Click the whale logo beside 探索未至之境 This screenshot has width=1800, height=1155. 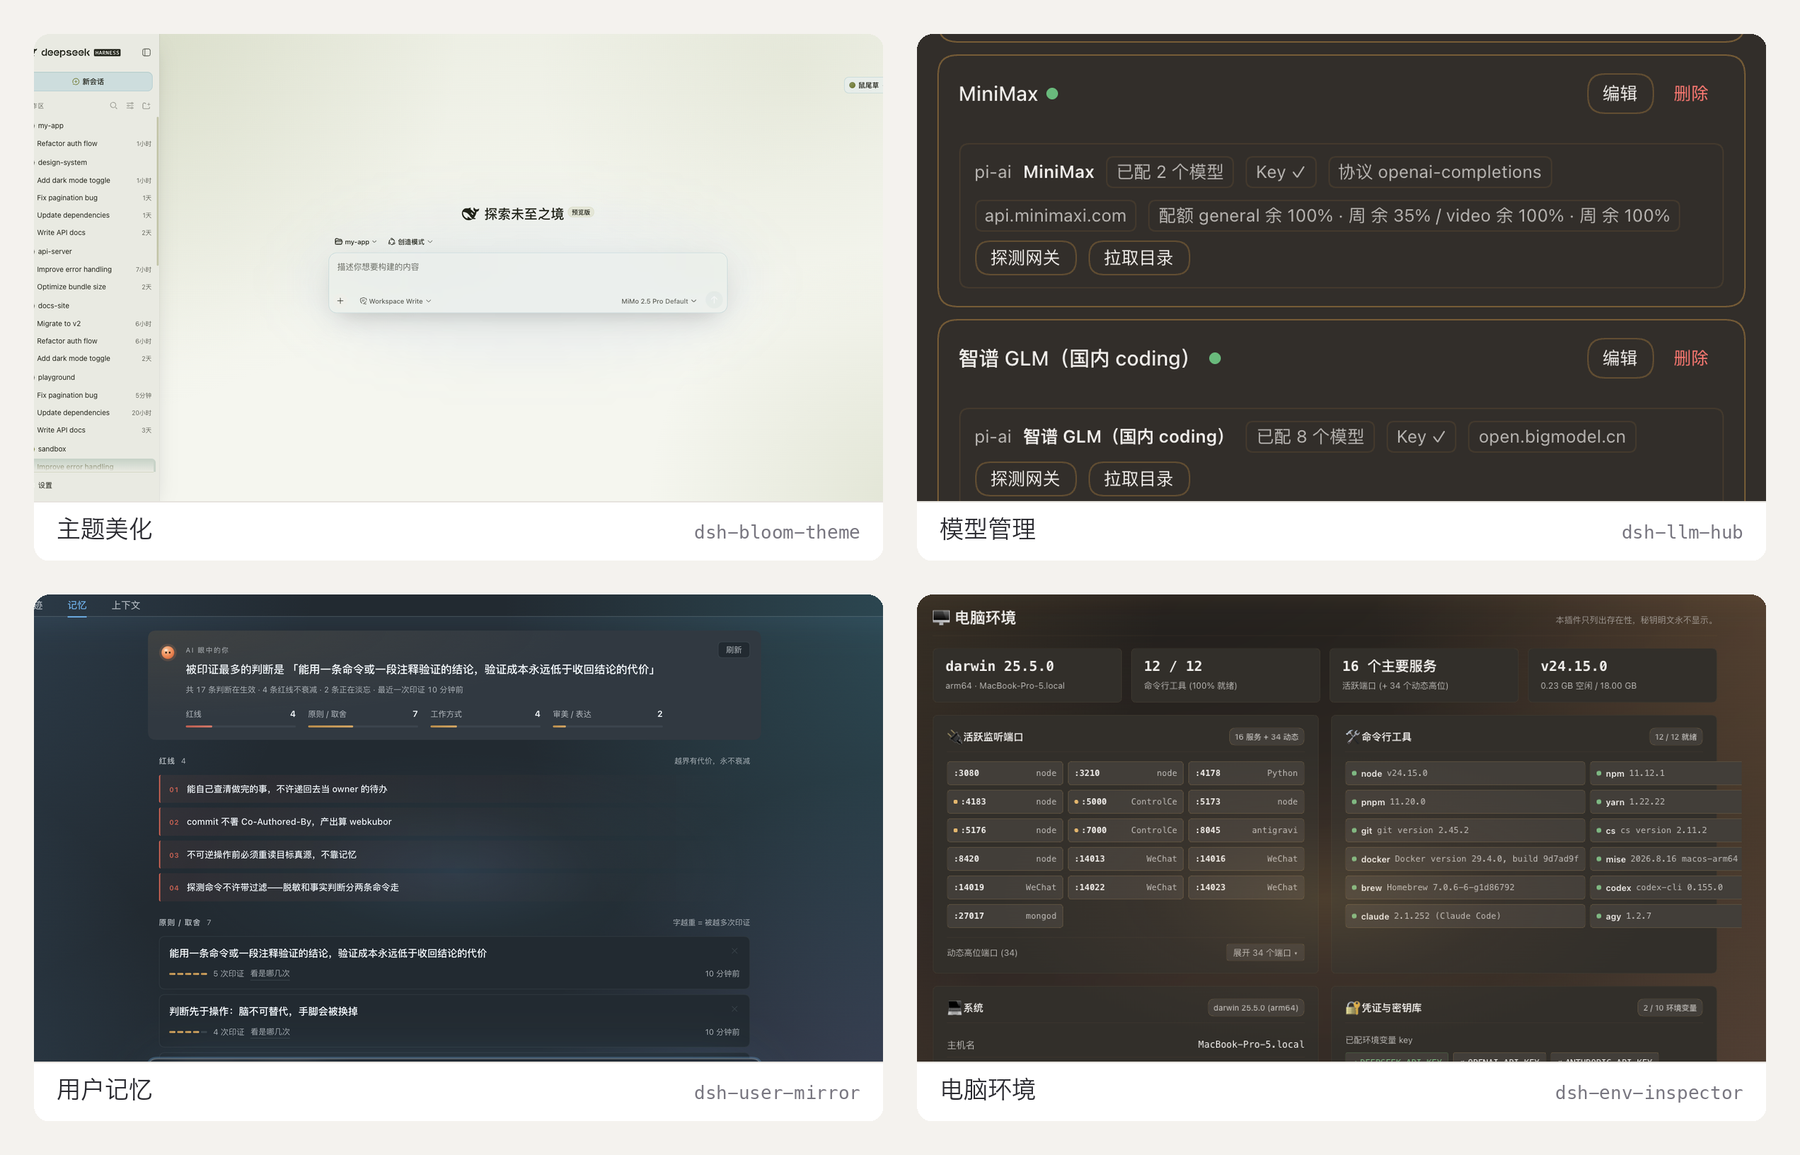click(470, 213)
